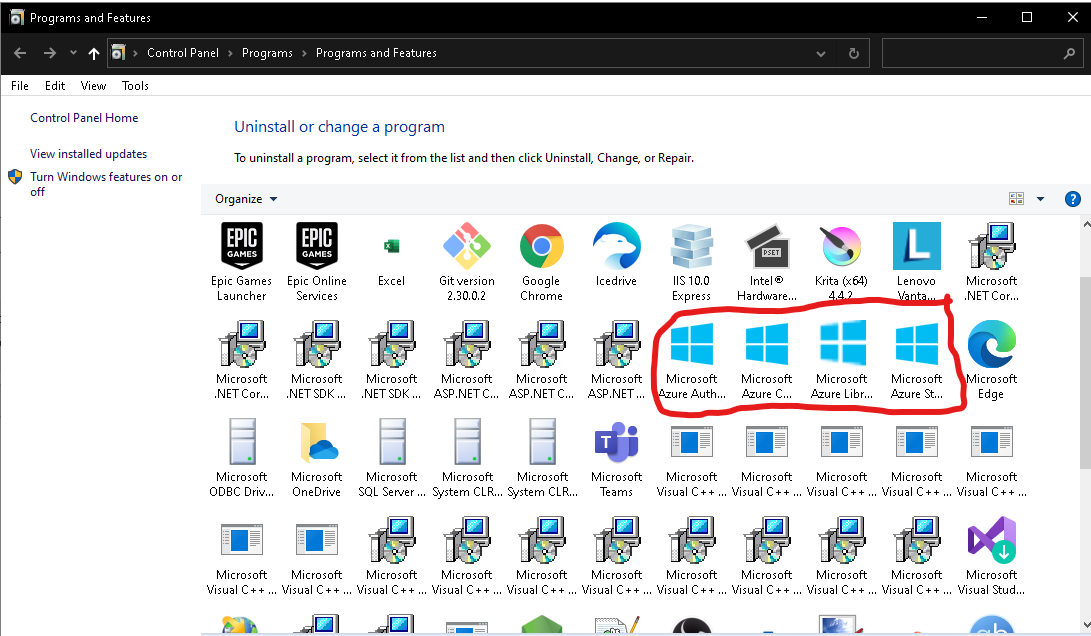Click the refresh button in address bar
1091x636 pixels.
[854, 53]
